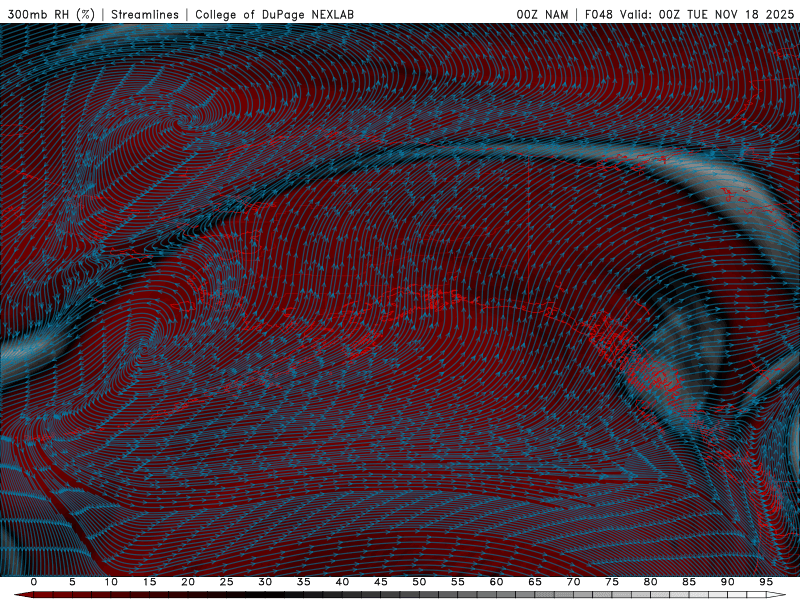Click the colorbar tick label "45"
The width and height of the screenshot is (800, 600).
tap(381, 582)
